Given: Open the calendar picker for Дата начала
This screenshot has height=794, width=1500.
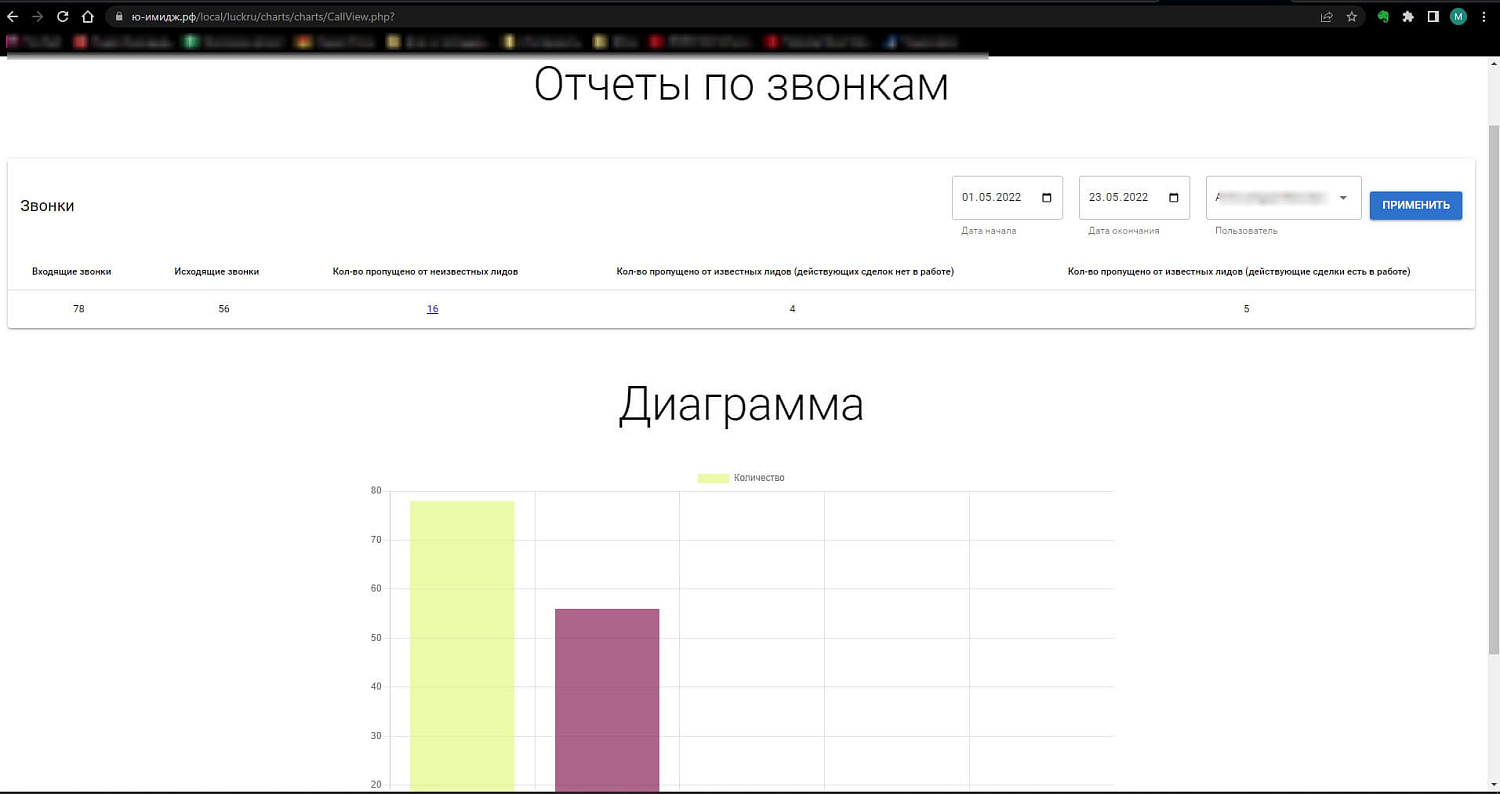Looking at the screenshot, I should 1047,197.
